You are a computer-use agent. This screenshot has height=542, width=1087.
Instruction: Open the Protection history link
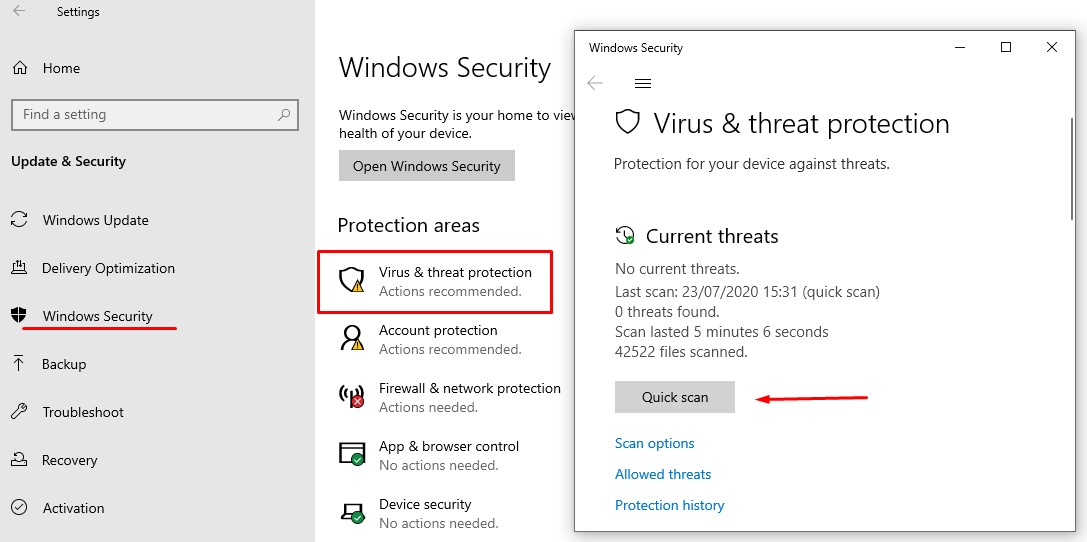point(670,505)
